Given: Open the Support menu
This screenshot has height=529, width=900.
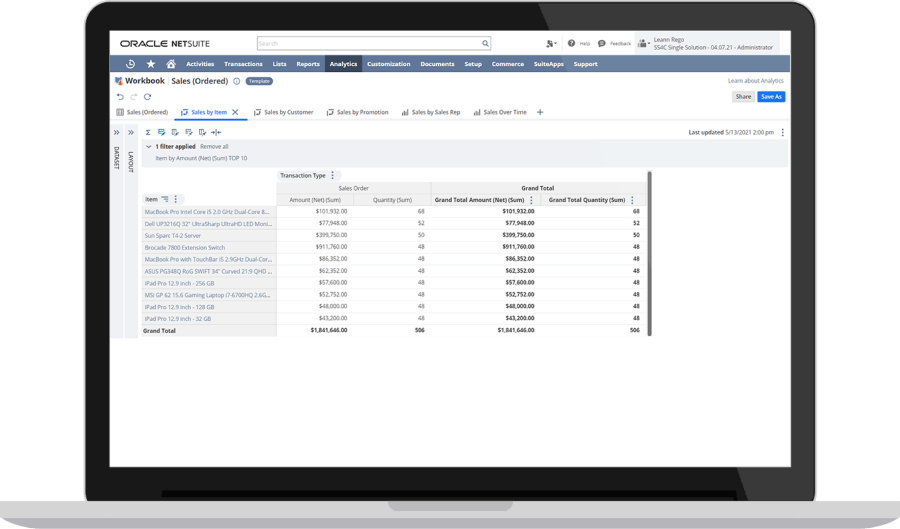Looking at the screenshot, I should (585, 64).
